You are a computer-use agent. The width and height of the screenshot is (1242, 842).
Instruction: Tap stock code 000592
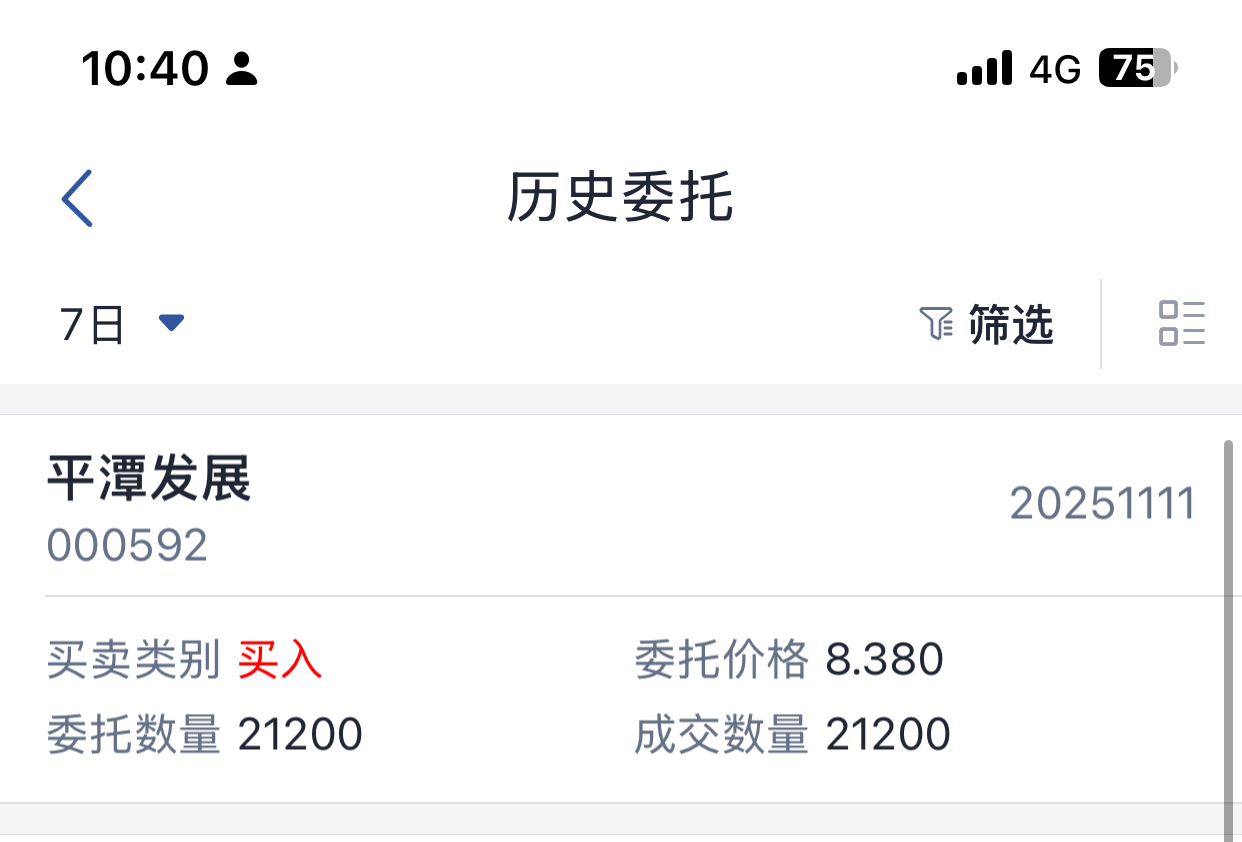click(x=127, y=546)
